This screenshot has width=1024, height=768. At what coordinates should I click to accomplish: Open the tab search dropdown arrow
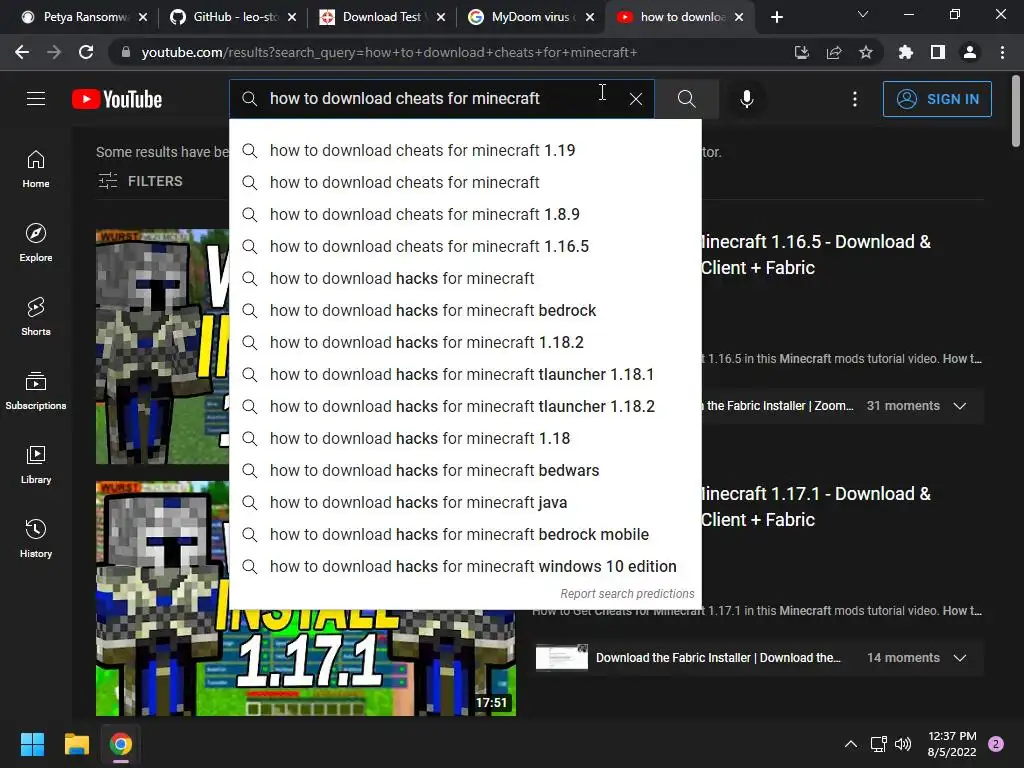(x=863, y=14)
